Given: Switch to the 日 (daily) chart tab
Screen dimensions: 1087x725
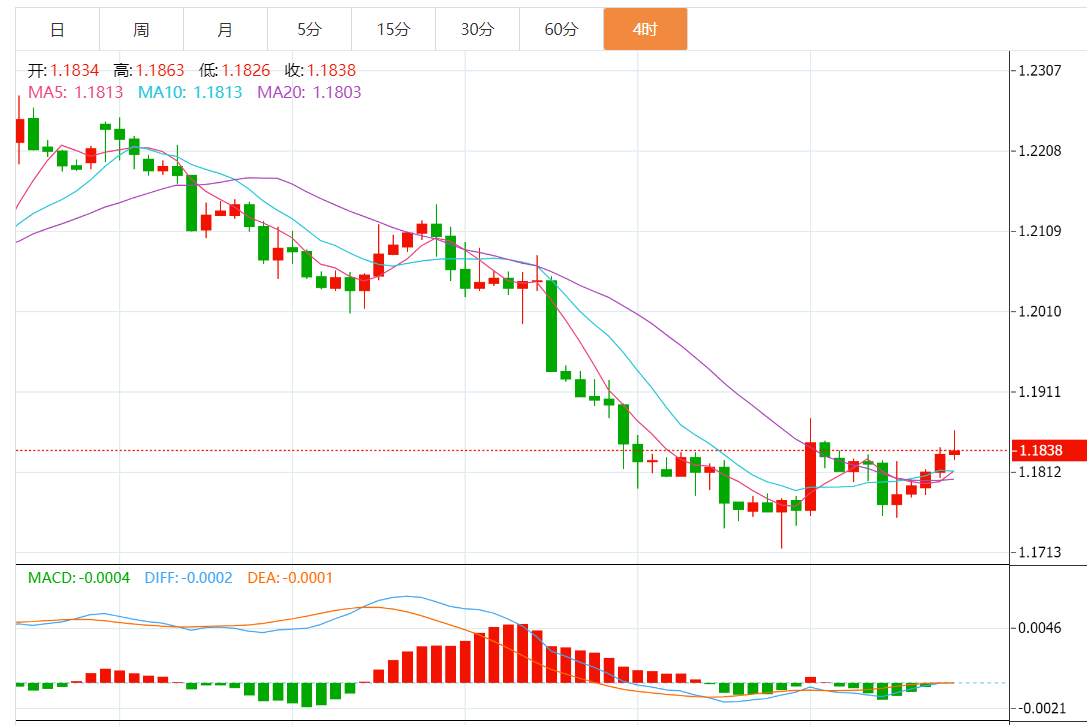Looking at the screenshot, I should 58,29.
